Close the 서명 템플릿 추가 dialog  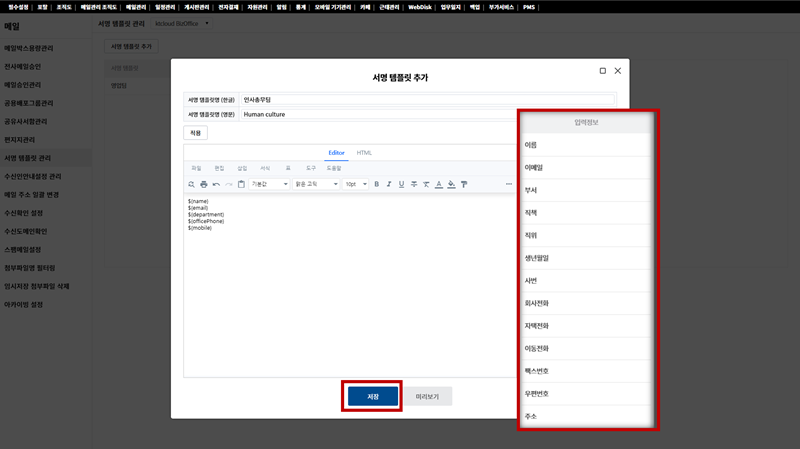coord(618,71)
